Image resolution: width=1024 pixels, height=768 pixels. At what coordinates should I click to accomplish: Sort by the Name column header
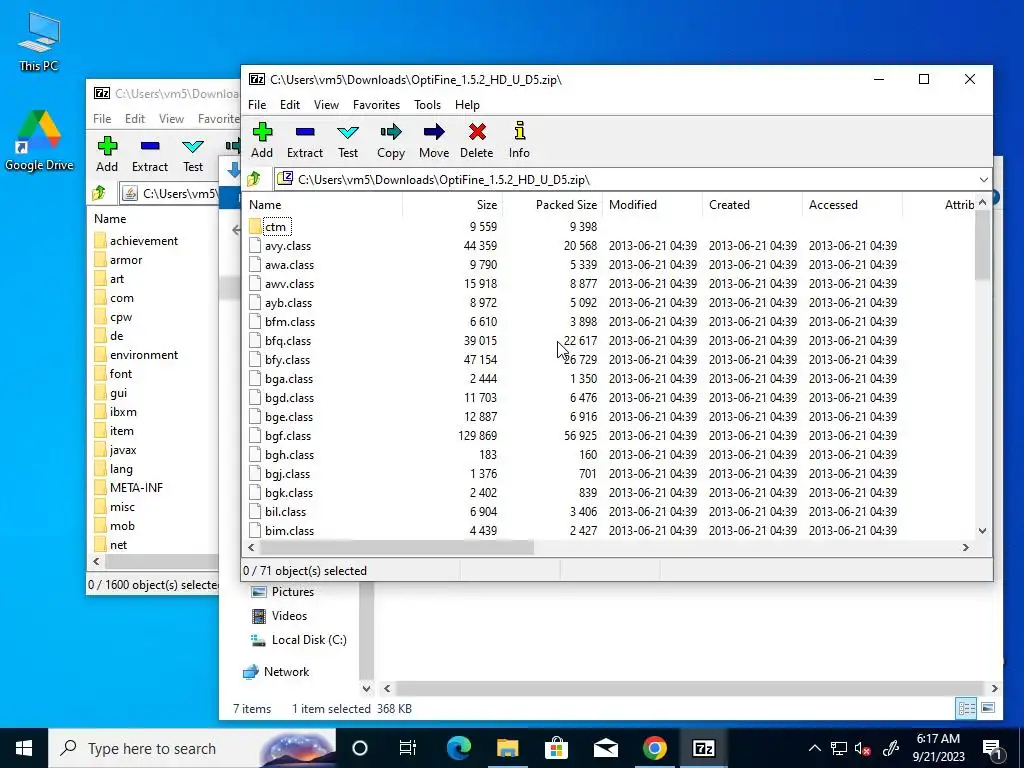click(x=323, y=204)
